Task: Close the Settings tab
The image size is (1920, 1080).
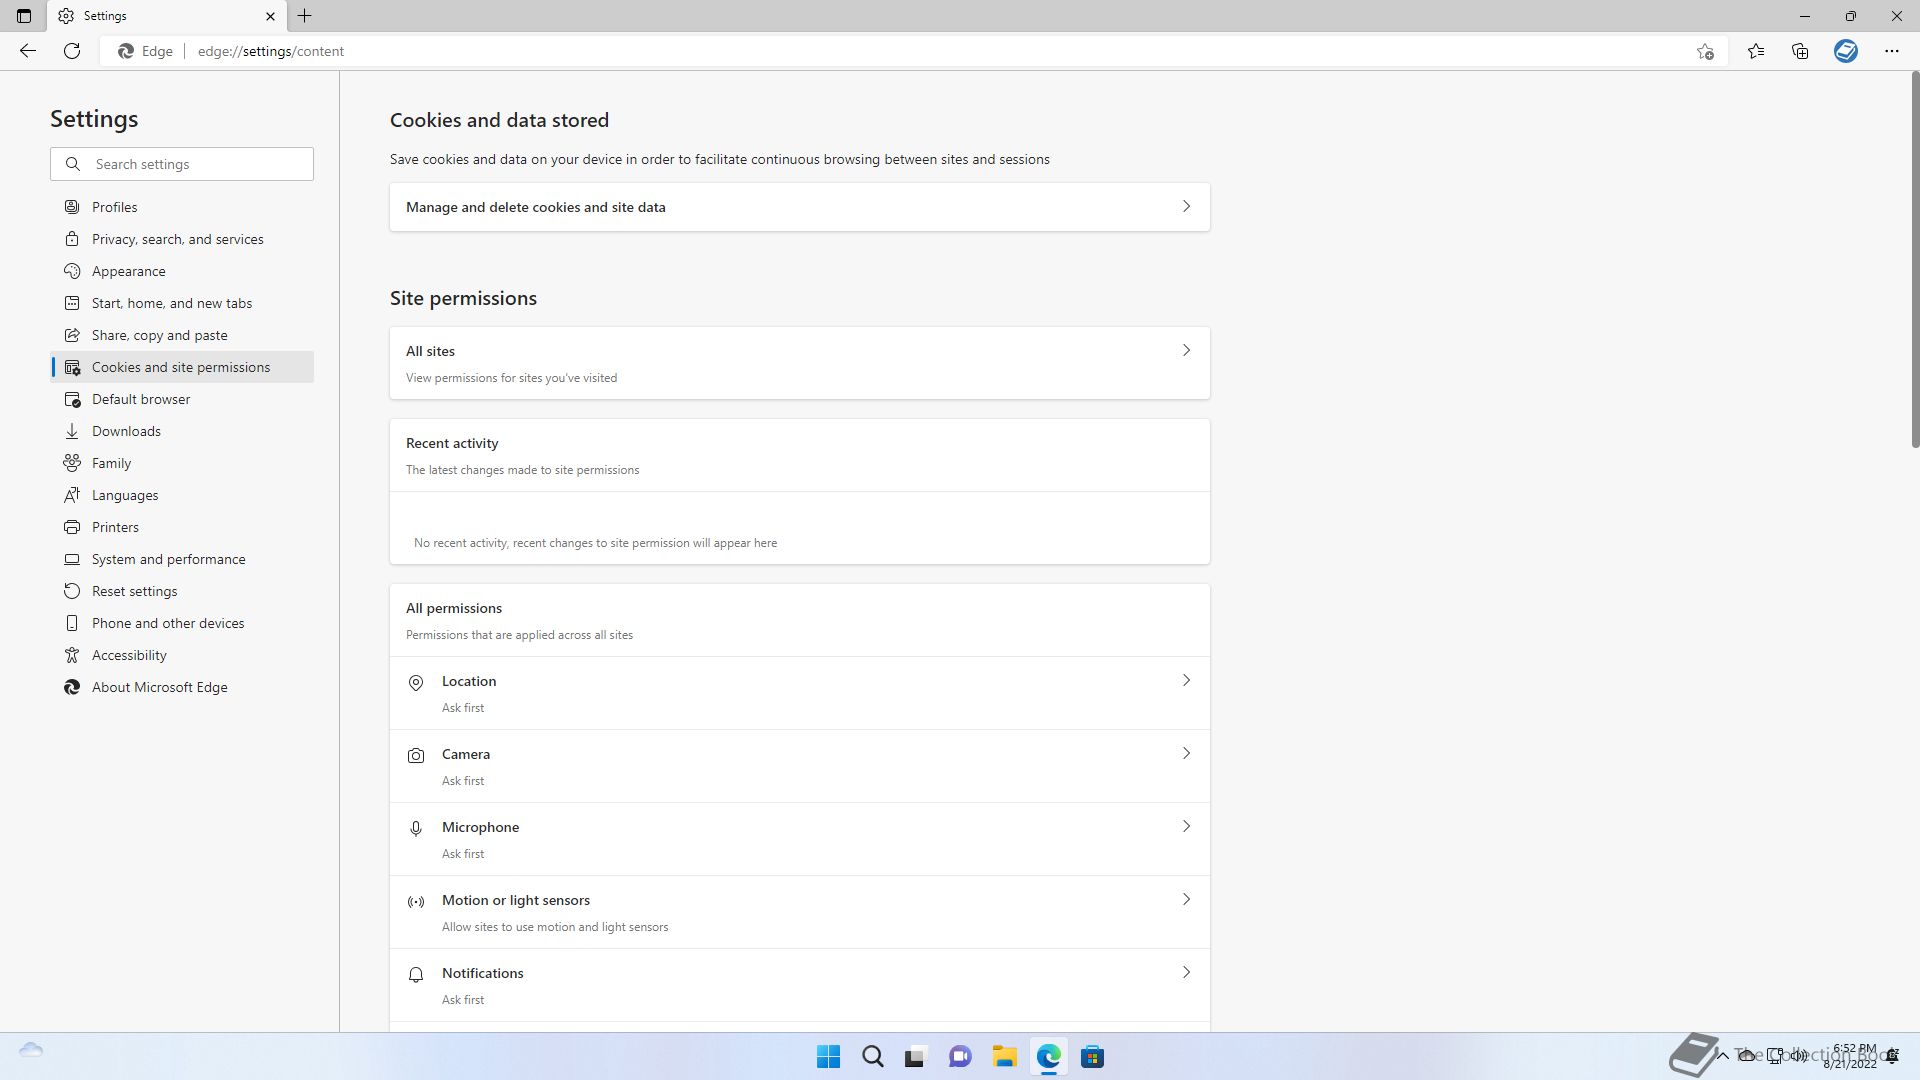Action: pos(270,16)
